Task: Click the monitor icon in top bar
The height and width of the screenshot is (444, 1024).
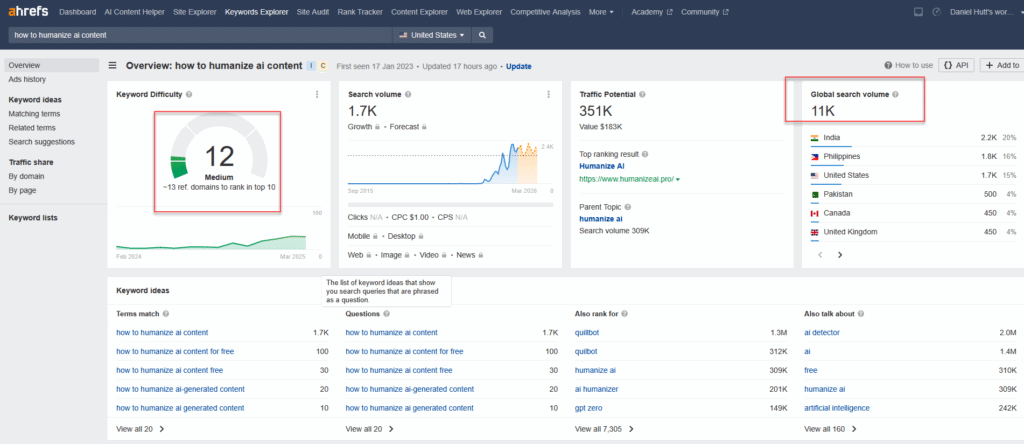Action: (x=918, y=12)
